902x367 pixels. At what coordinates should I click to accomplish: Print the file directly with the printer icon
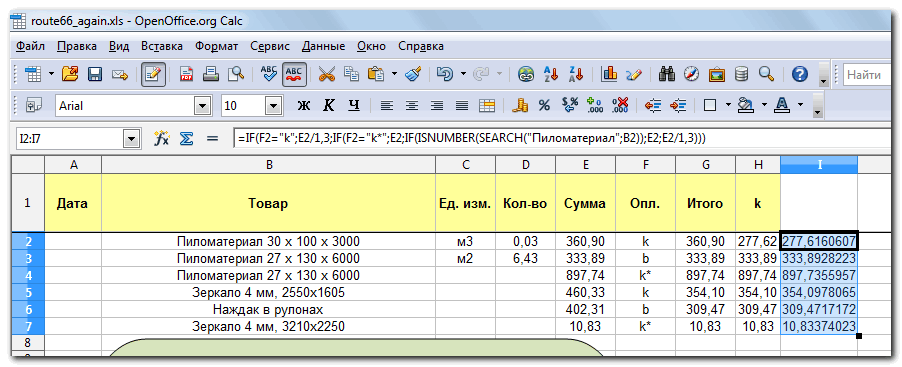click(x=211, y=74)
